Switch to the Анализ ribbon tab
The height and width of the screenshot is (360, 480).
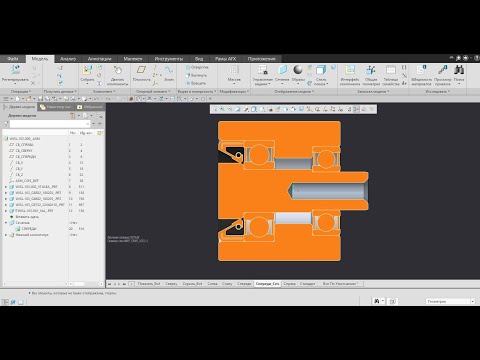68,59
